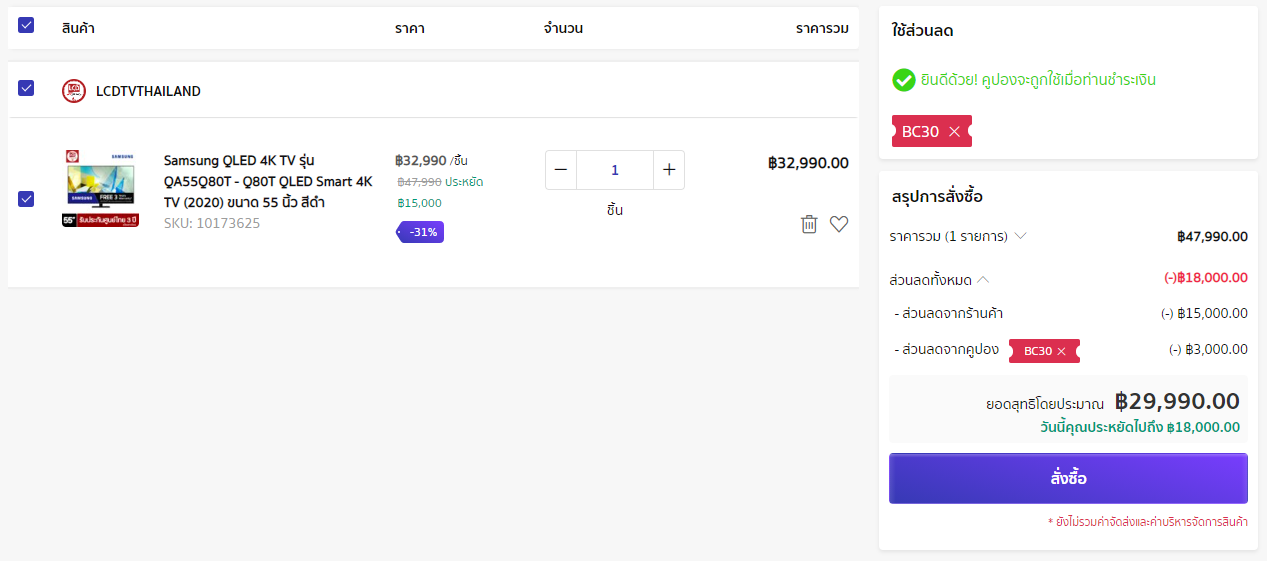The height and width of the screenshot is (561, 1267).
Task: Expand the ราคารวม (1 รายการ) chevron
Action: [x=1020, y=237]
